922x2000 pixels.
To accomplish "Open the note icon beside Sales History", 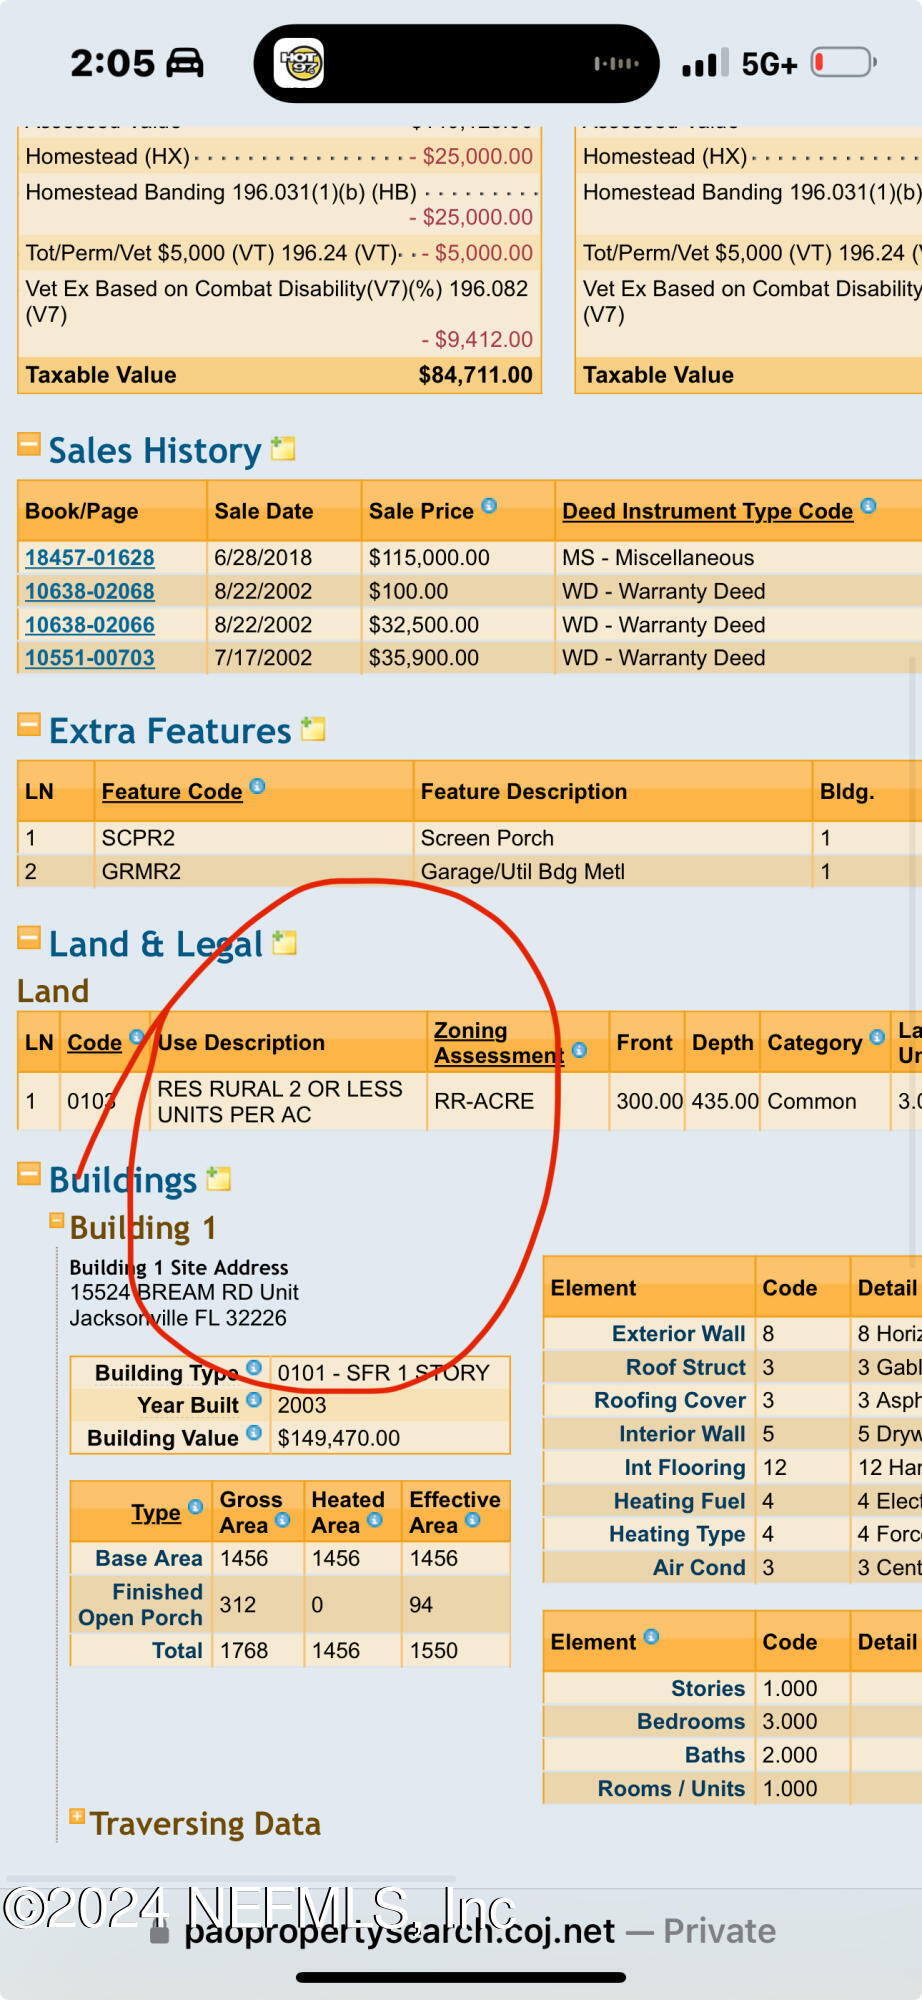I will click(x=284, y=448).
